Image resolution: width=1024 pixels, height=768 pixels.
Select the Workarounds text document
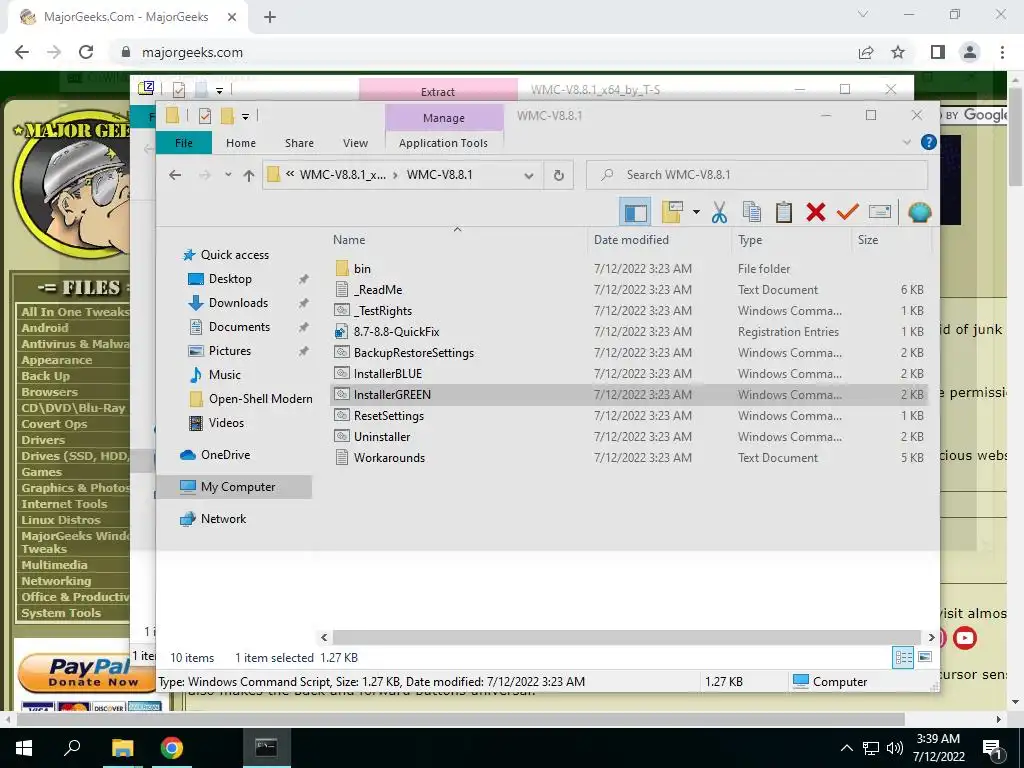(389, 457)
